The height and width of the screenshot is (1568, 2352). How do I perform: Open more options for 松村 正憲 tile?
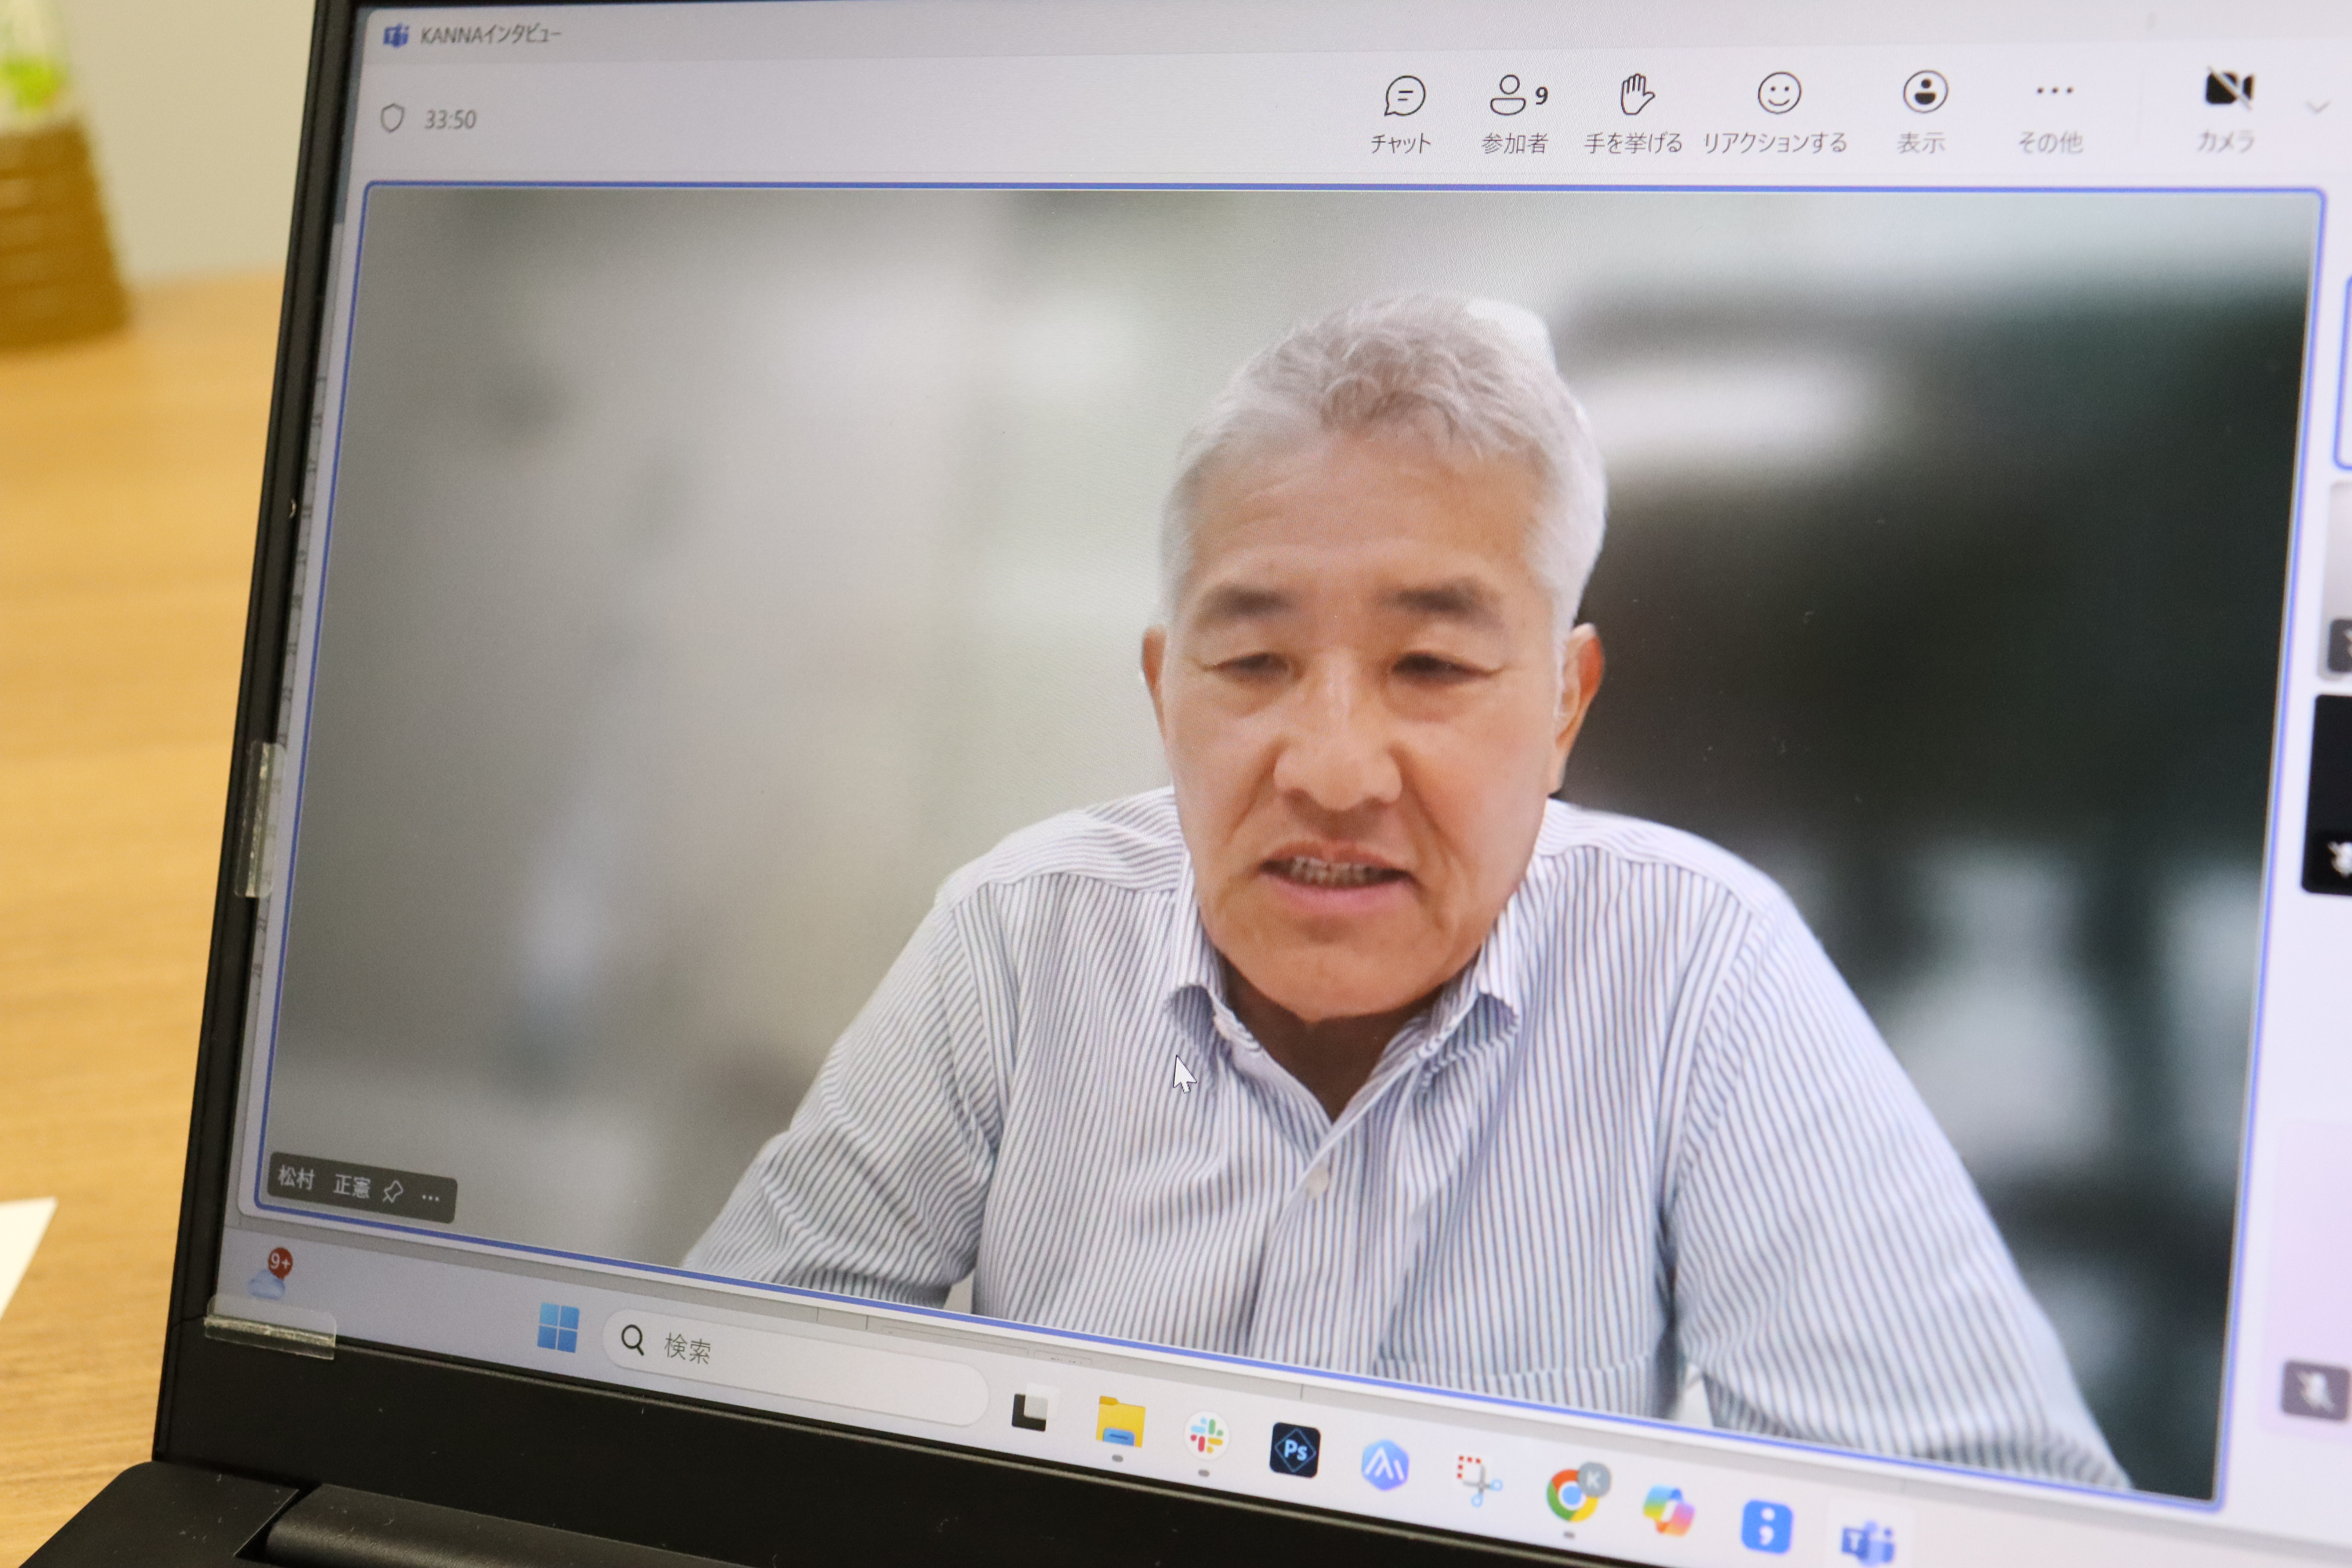tap(431, 1197)
